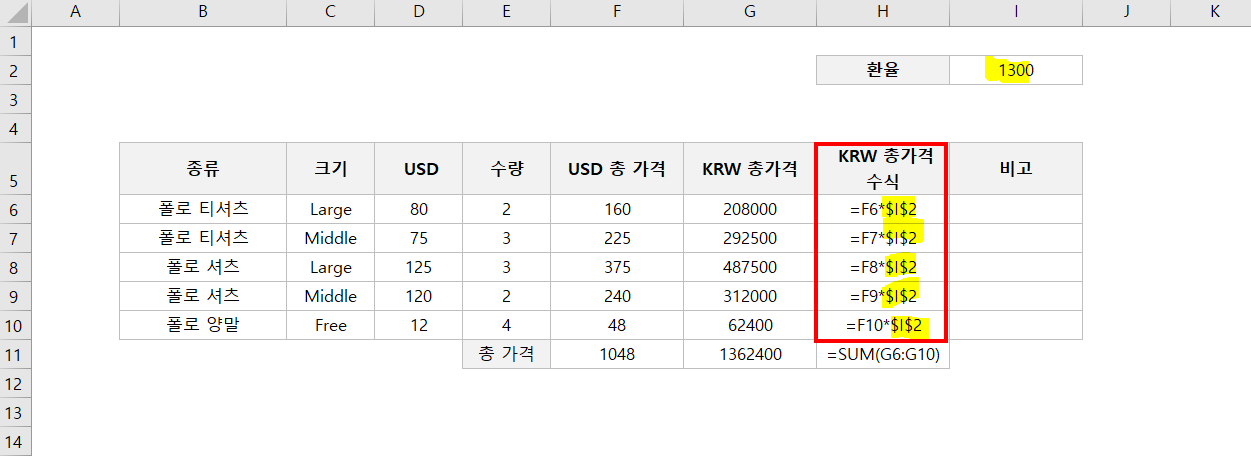Click the Free size cell
This screenshot has width=1251, height=456.
point(331,325)
